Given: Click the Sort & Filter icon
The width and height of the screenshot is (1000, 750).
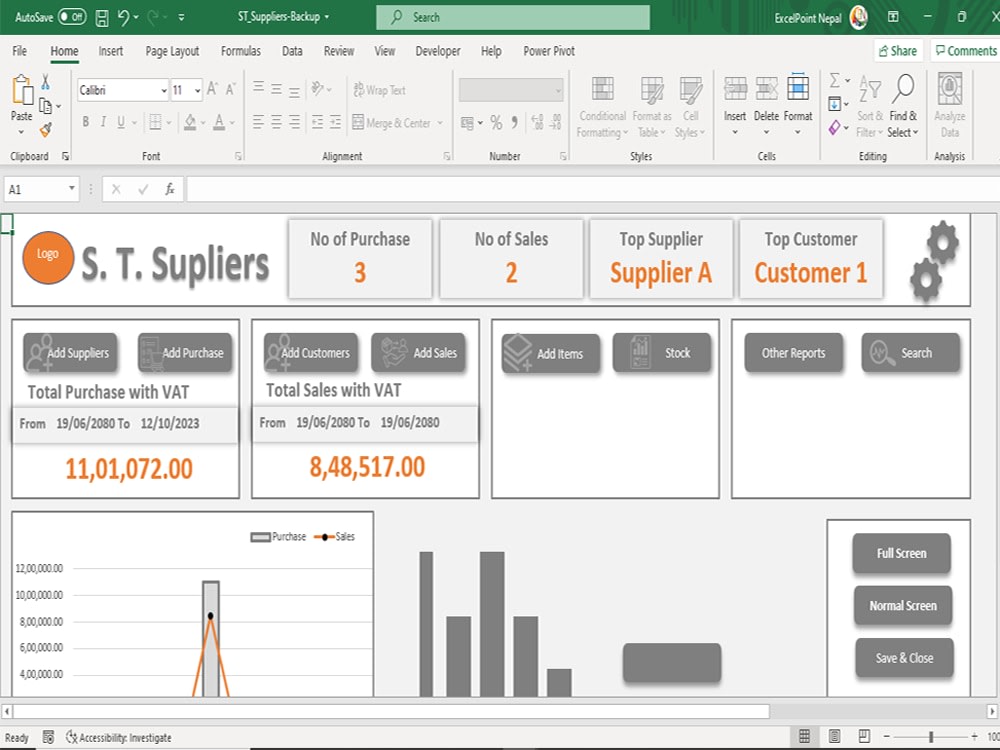Looking at the screenshot, I should coord(870,89).
